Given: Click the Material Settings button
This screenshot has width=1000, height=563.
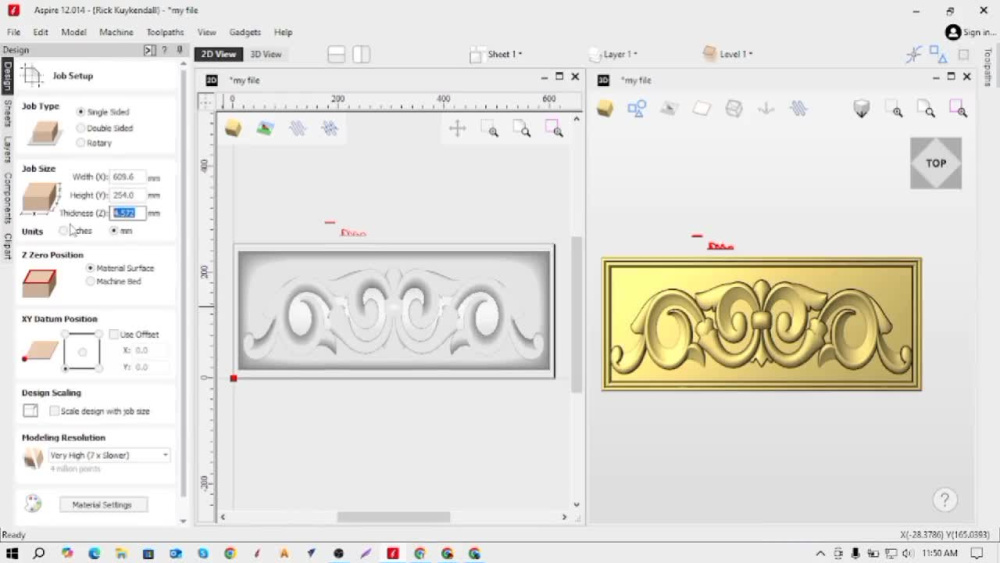Looking at the screenshot, I should [102, 504].
